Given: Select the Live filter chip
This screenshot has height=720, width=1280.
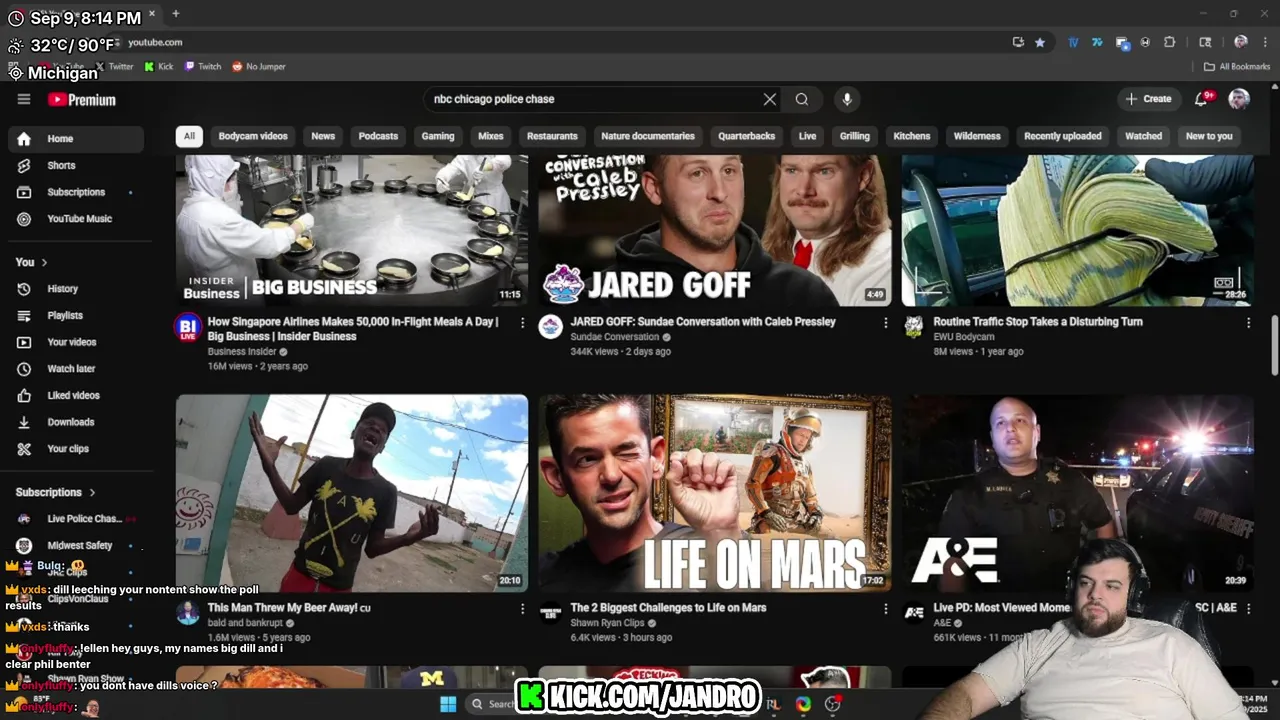Looking at the screenshot, I should (x=808, y=136).
